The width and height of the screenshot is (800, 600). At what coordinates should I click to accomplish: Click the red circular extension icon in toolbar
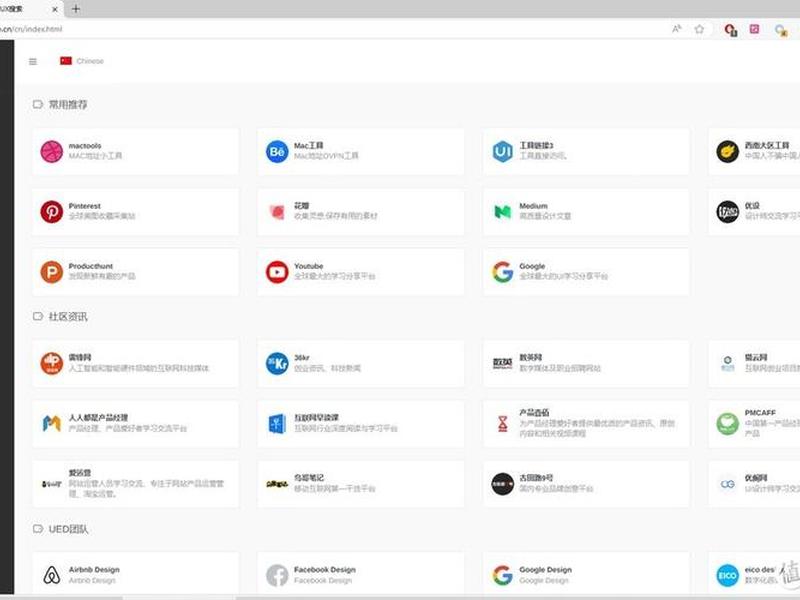point(731,30)
